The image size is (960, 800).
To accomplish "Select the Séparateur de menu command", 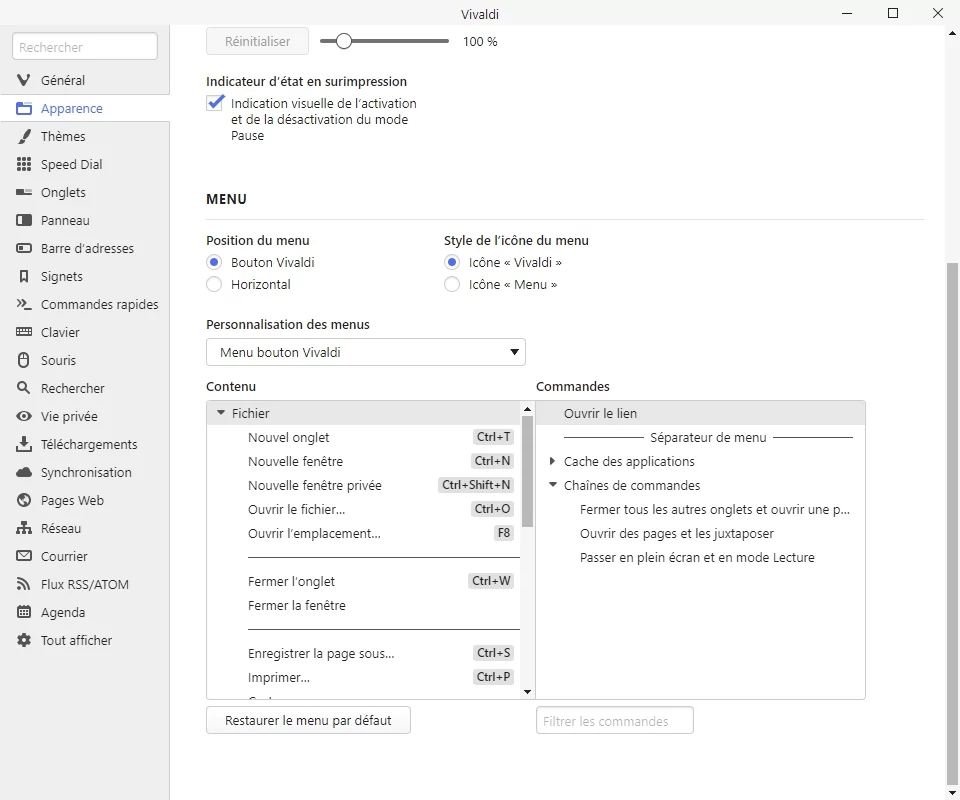I will 700,437.
